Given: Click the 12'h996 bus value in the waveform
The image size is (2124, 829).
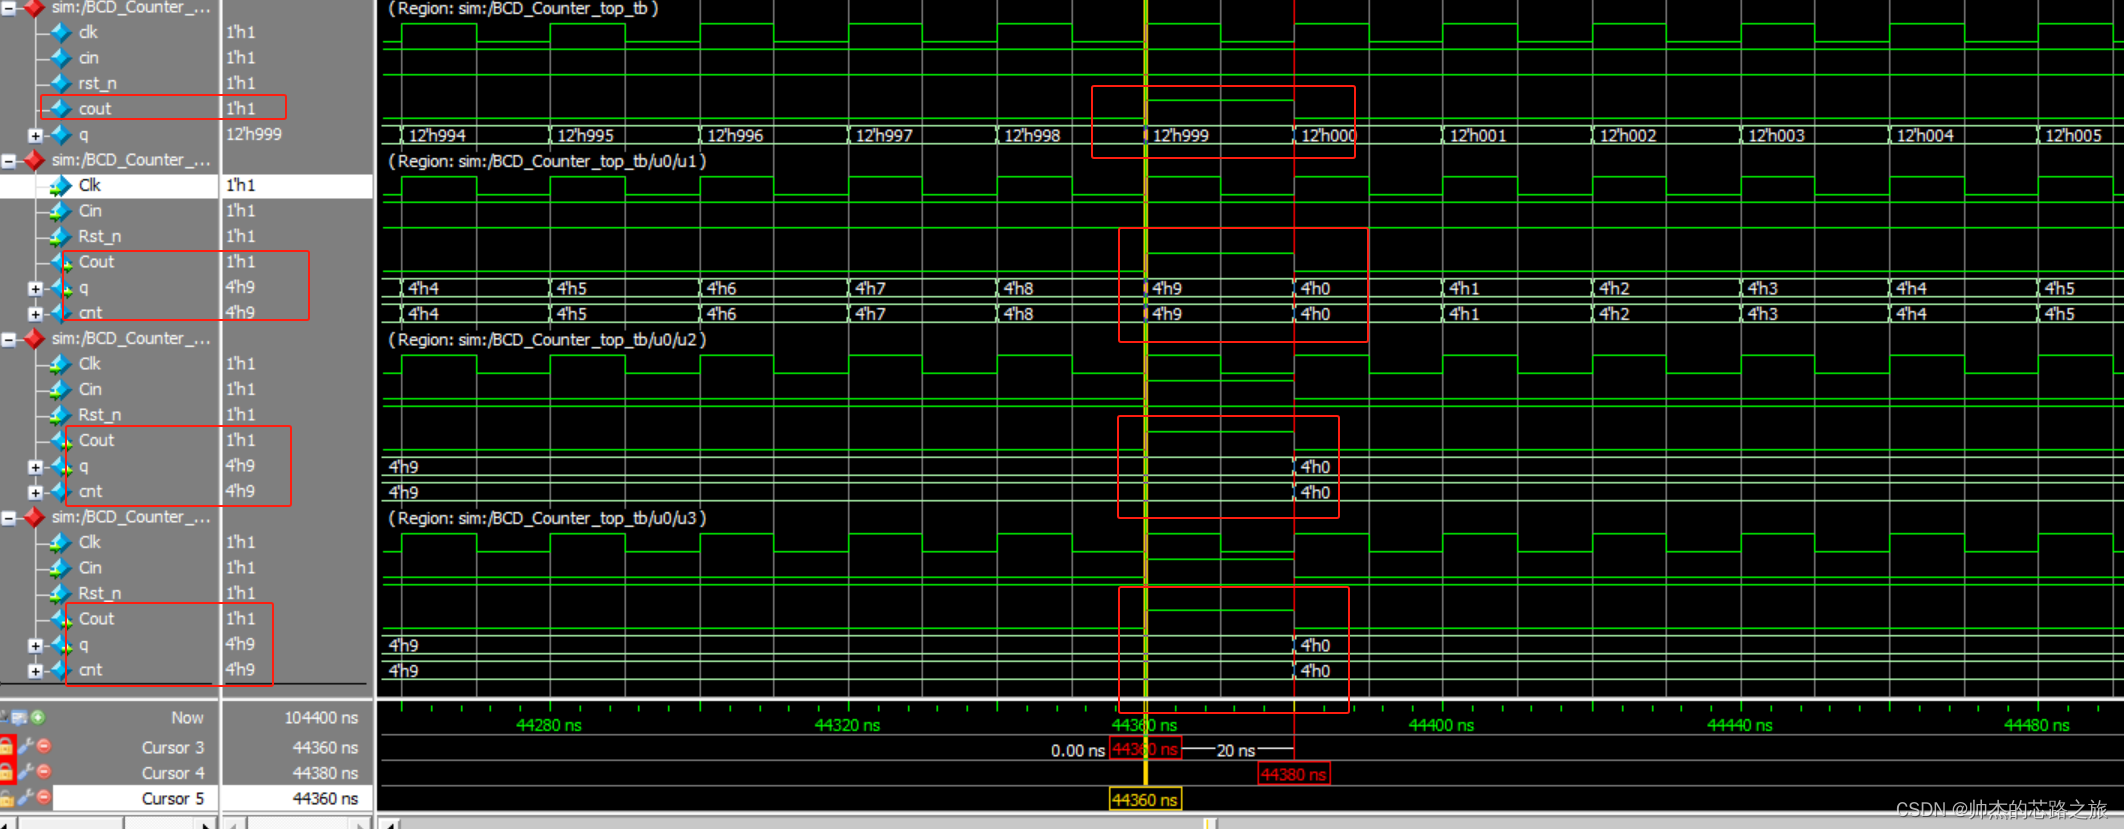Looking at the screenshot, I should 734,135.
